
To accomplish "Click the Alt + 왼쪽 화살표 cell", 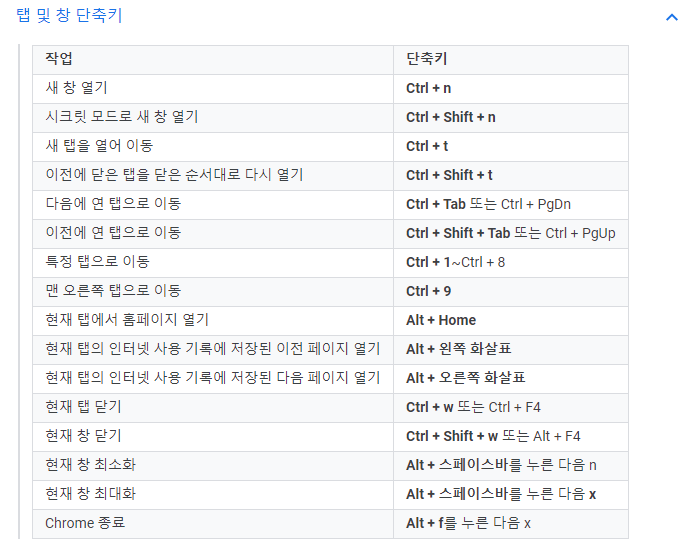I will pos(511,349).
